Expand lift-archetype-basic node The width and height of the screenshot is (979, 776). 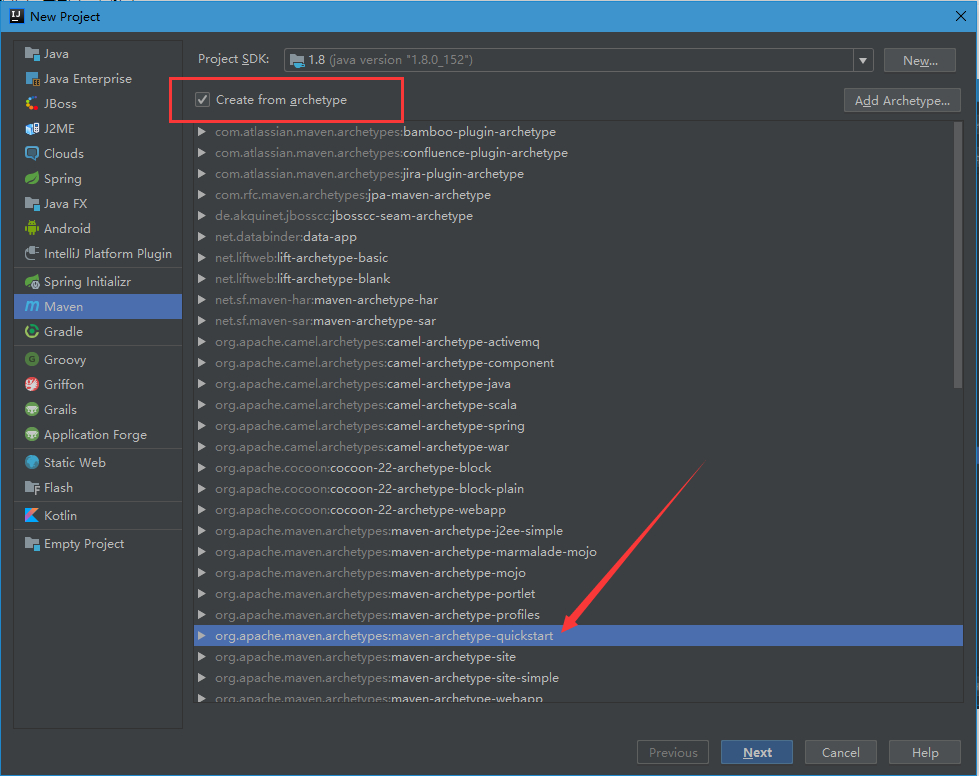tap(202, 257)
